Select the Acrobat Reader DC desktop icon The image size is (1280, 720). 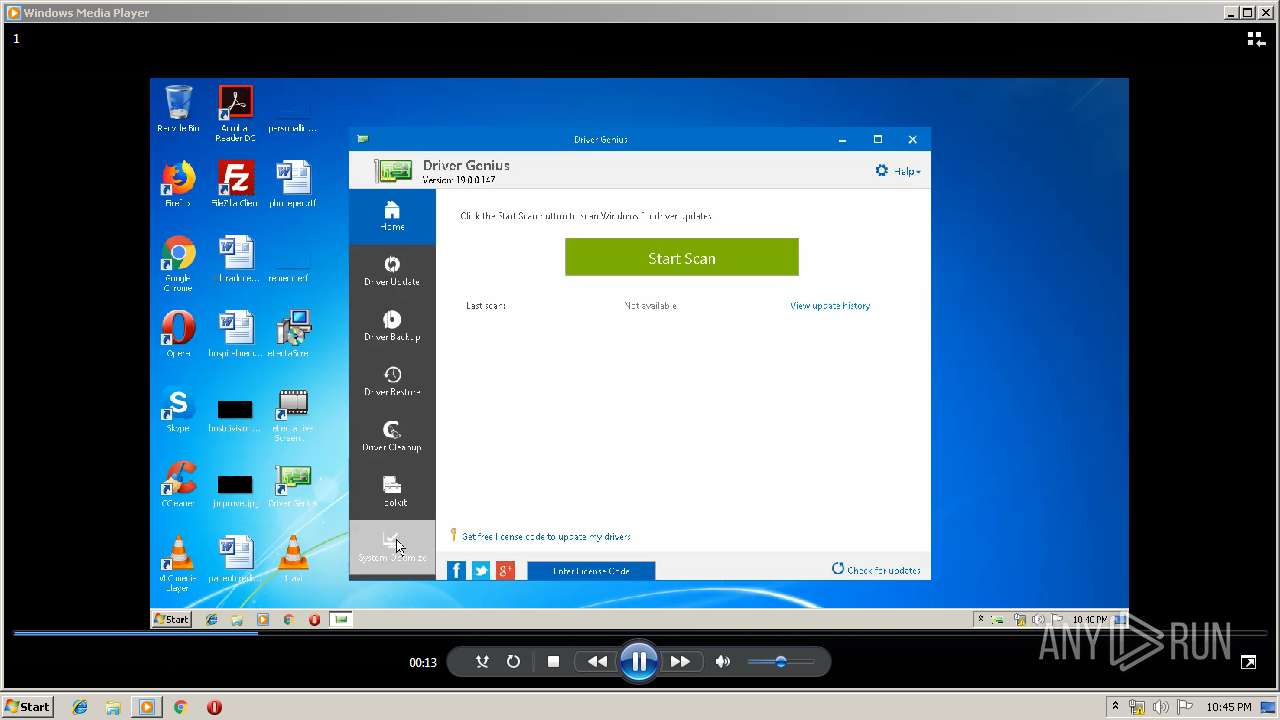tap(235, 113)
